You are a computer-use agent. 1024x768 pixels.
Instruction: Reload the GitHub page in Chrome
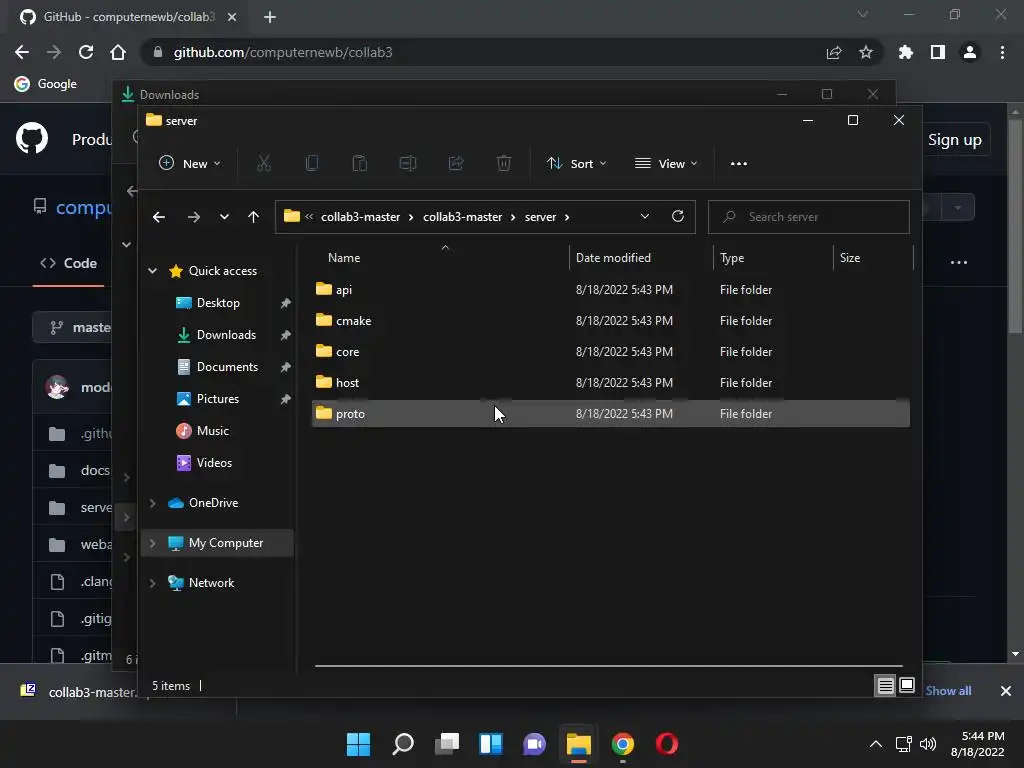pyautogui.click(x=86, y=52)
